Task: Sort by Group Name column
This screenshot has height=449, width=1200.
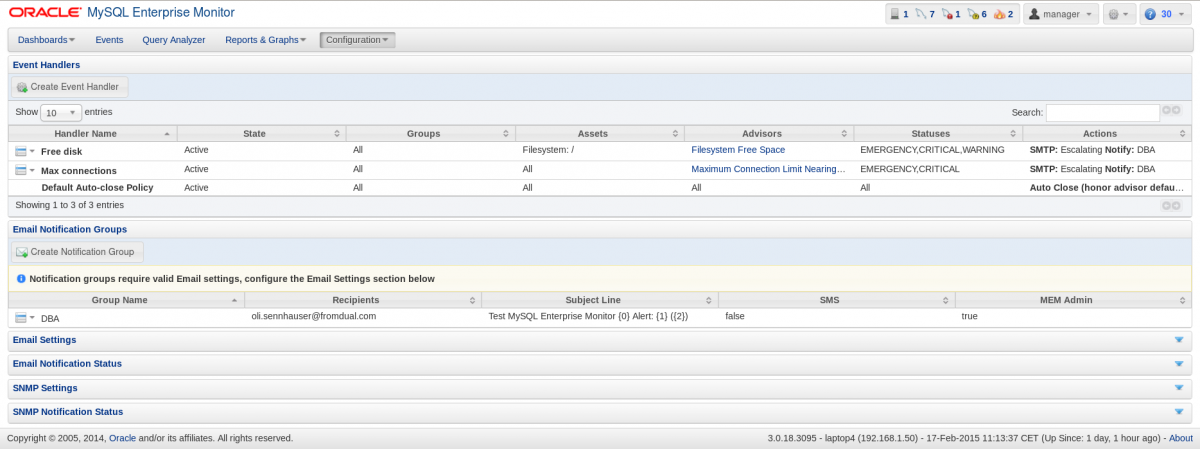Action: pyautogui.click(x=126, y=300)
